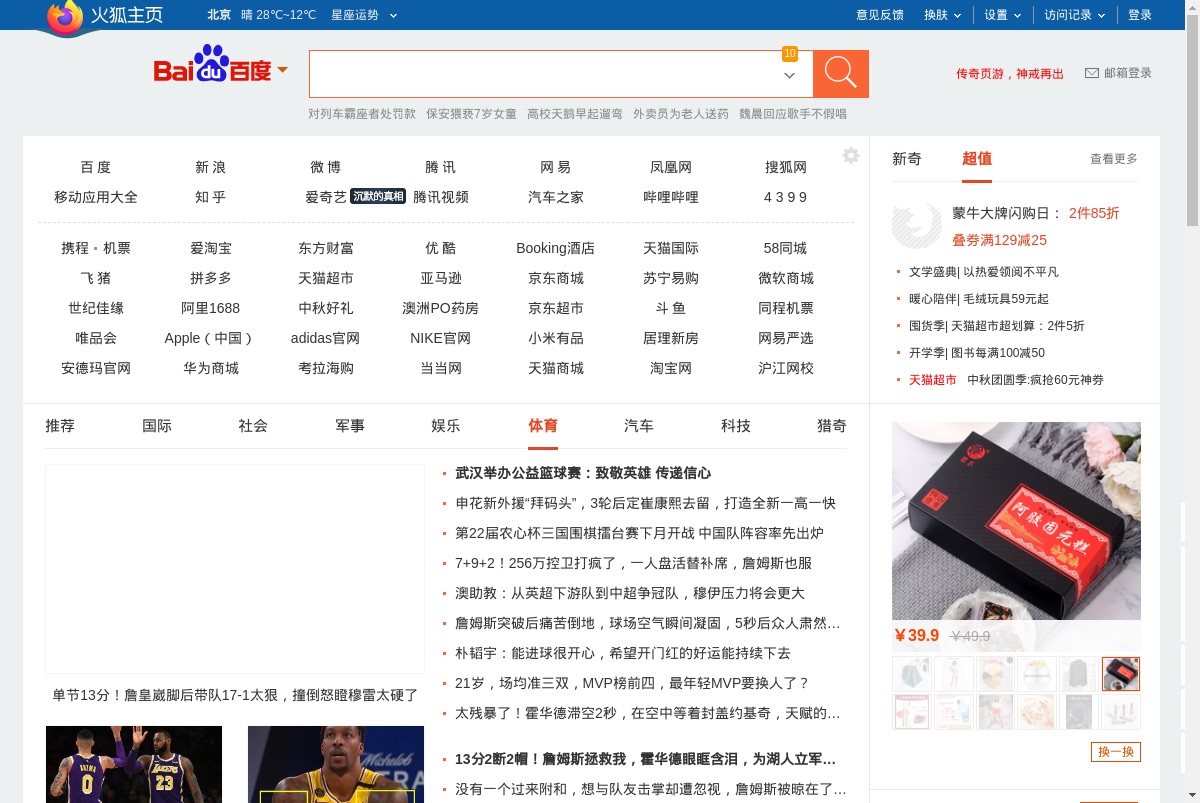
Task: Switch to the 汽车 news tab
Action: [639, 426]
